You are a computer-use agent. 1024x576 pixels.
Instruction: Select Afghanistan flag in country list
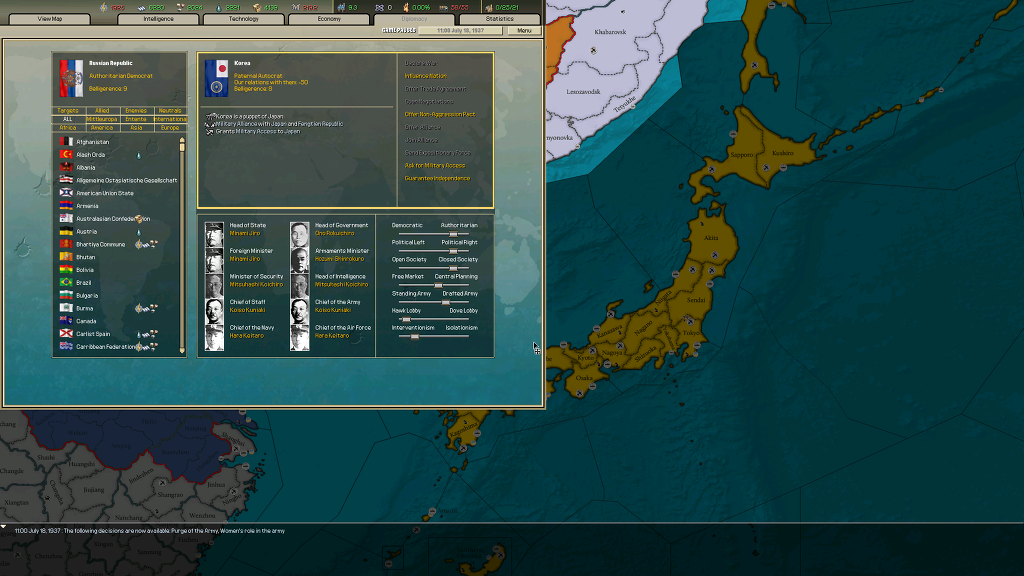coord(65,142)
